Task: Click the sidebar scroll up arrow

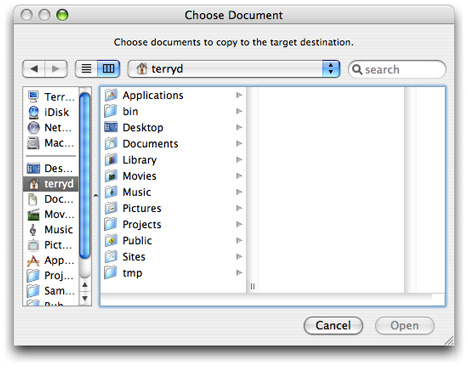Action: point(85,285)
